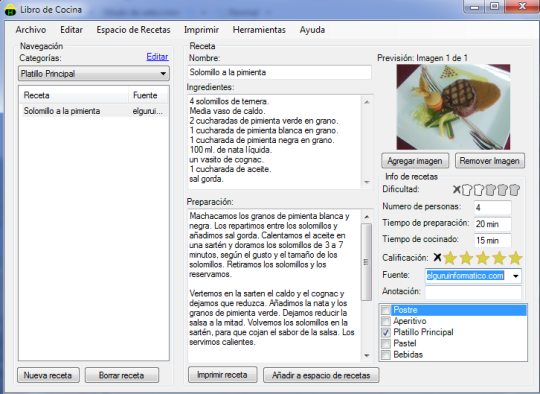Click the Nombre input field
The image size is (540, 394).
click(279, 72)
